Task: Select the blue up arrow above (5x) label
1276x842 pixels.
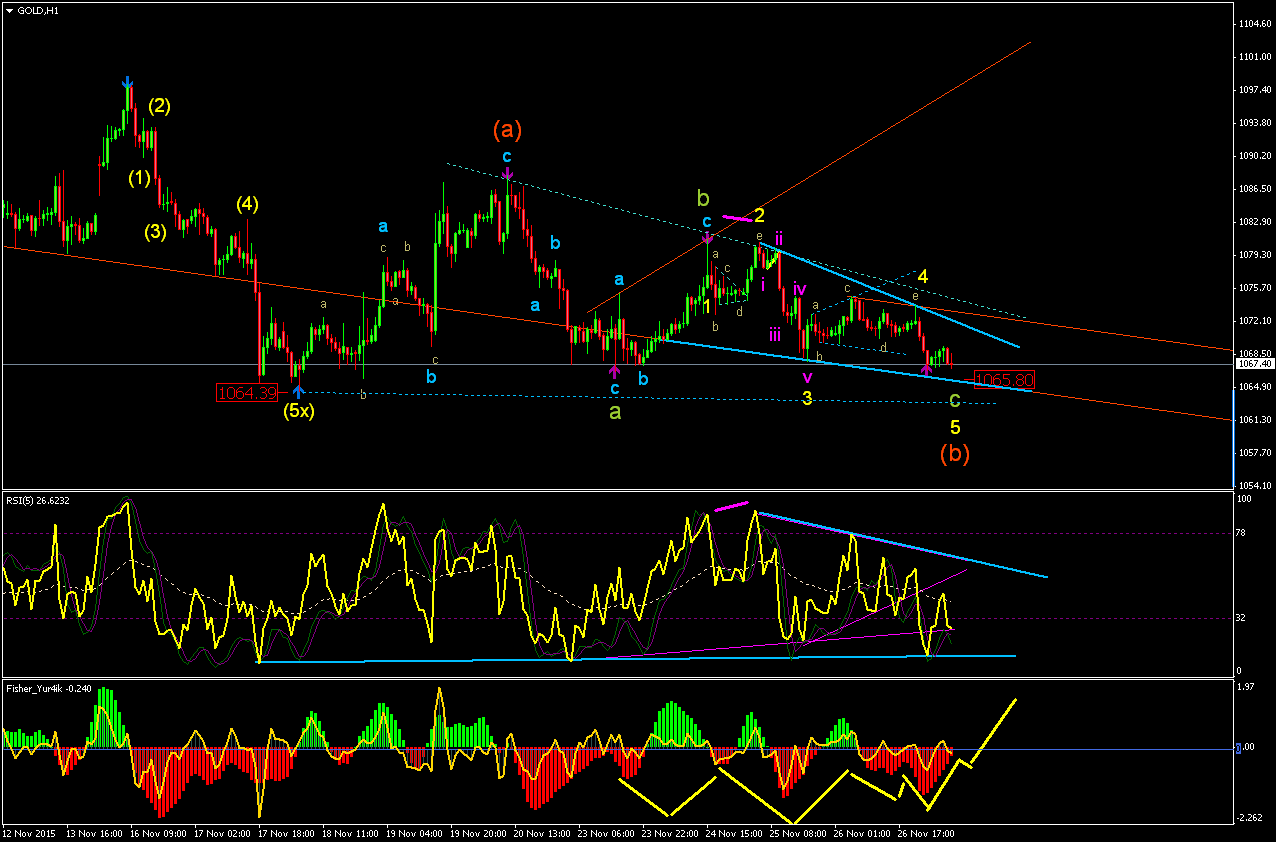Action: click(298, 391)
